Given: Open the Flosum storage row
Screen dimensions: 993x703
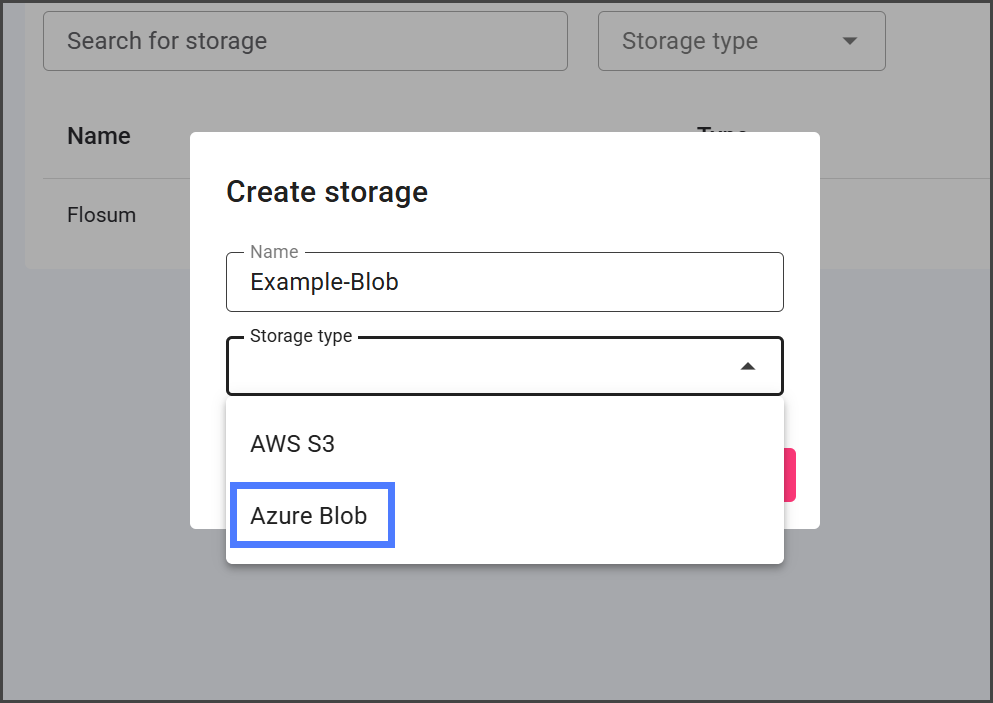Looking at the screenshot, I should (x=102, y=215).
